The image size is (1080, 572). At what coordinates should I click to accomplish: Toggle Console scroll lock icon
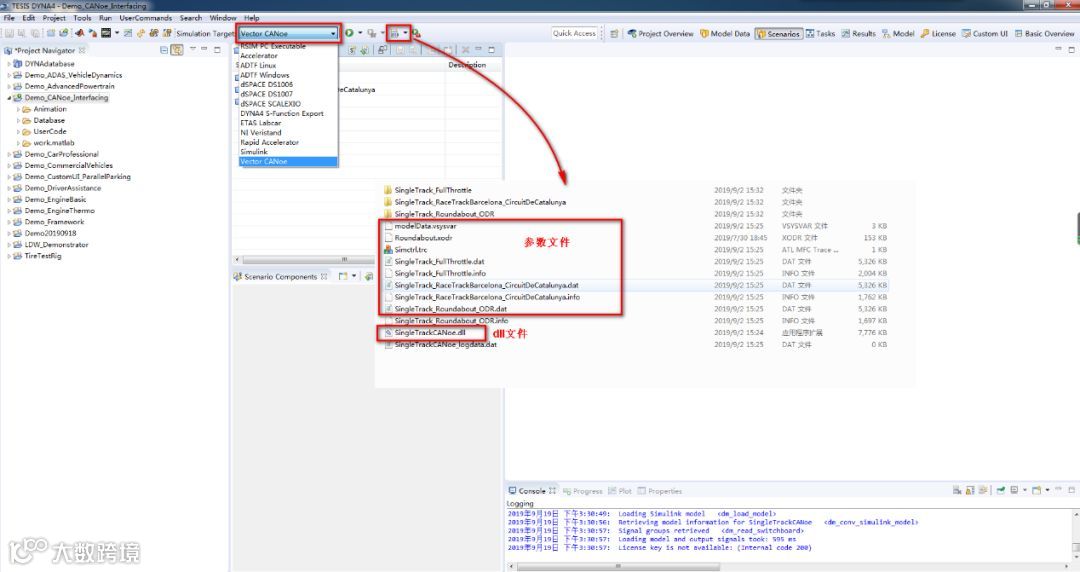point(970,490)
